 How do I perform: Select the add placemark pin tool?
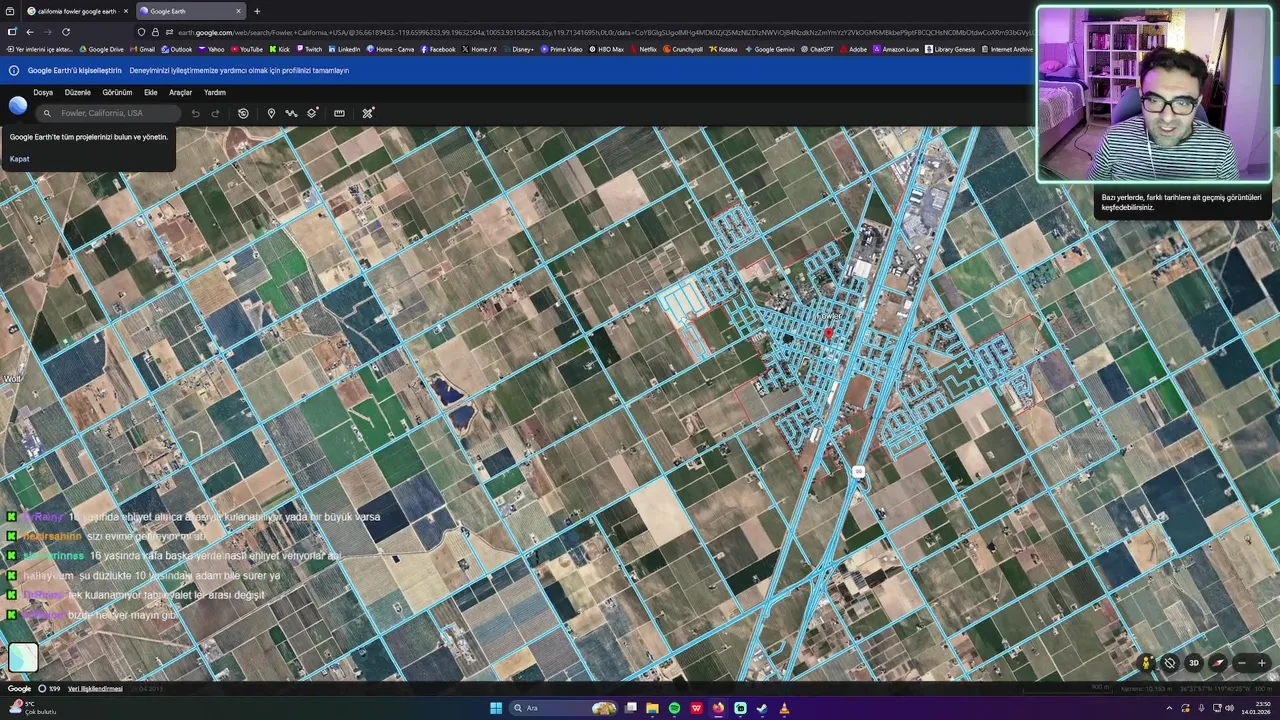point(271,113)
